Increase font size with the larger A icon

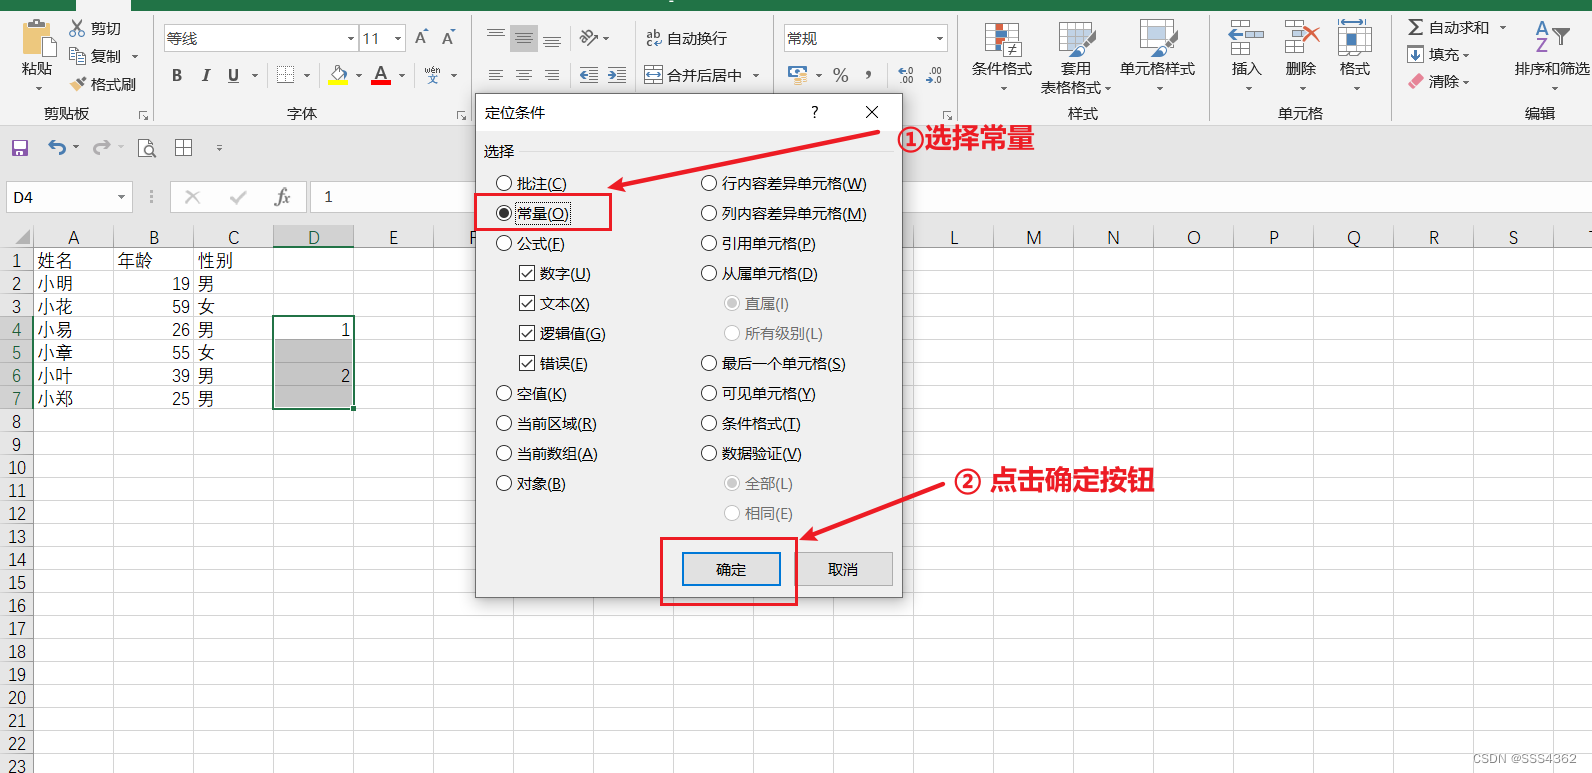point(421,38)
